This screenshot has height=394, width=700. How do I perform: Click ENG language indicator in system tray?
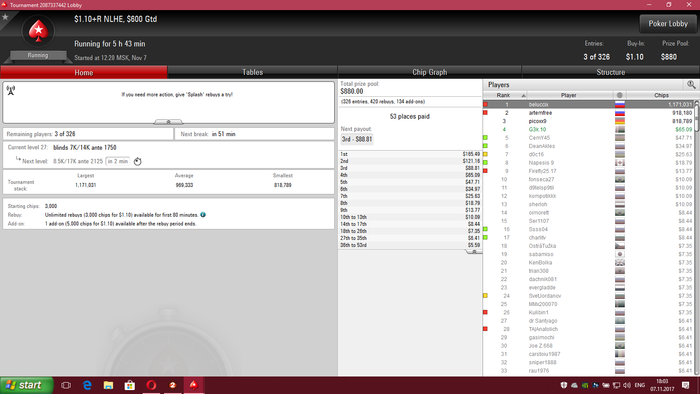[x=640, y=385]
